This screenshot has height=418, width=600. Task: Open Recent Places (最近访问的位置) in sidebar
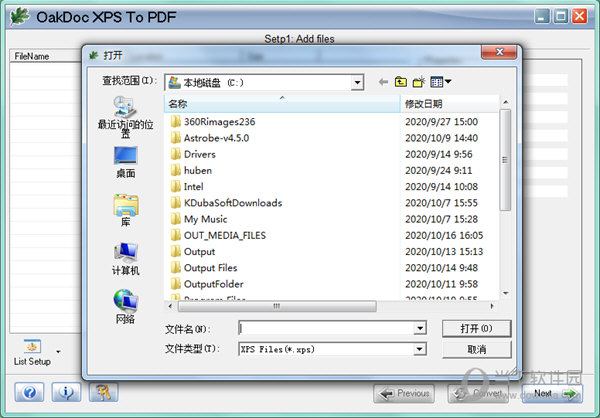[126, 116]
